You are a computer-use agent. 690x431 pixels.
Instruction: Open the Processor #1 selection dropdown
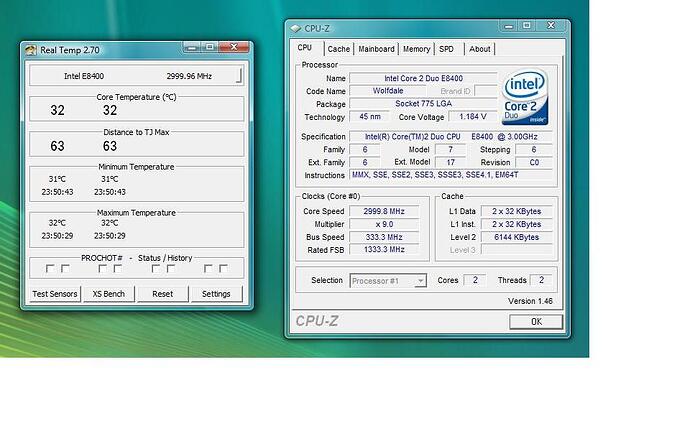tap(421, 280)
